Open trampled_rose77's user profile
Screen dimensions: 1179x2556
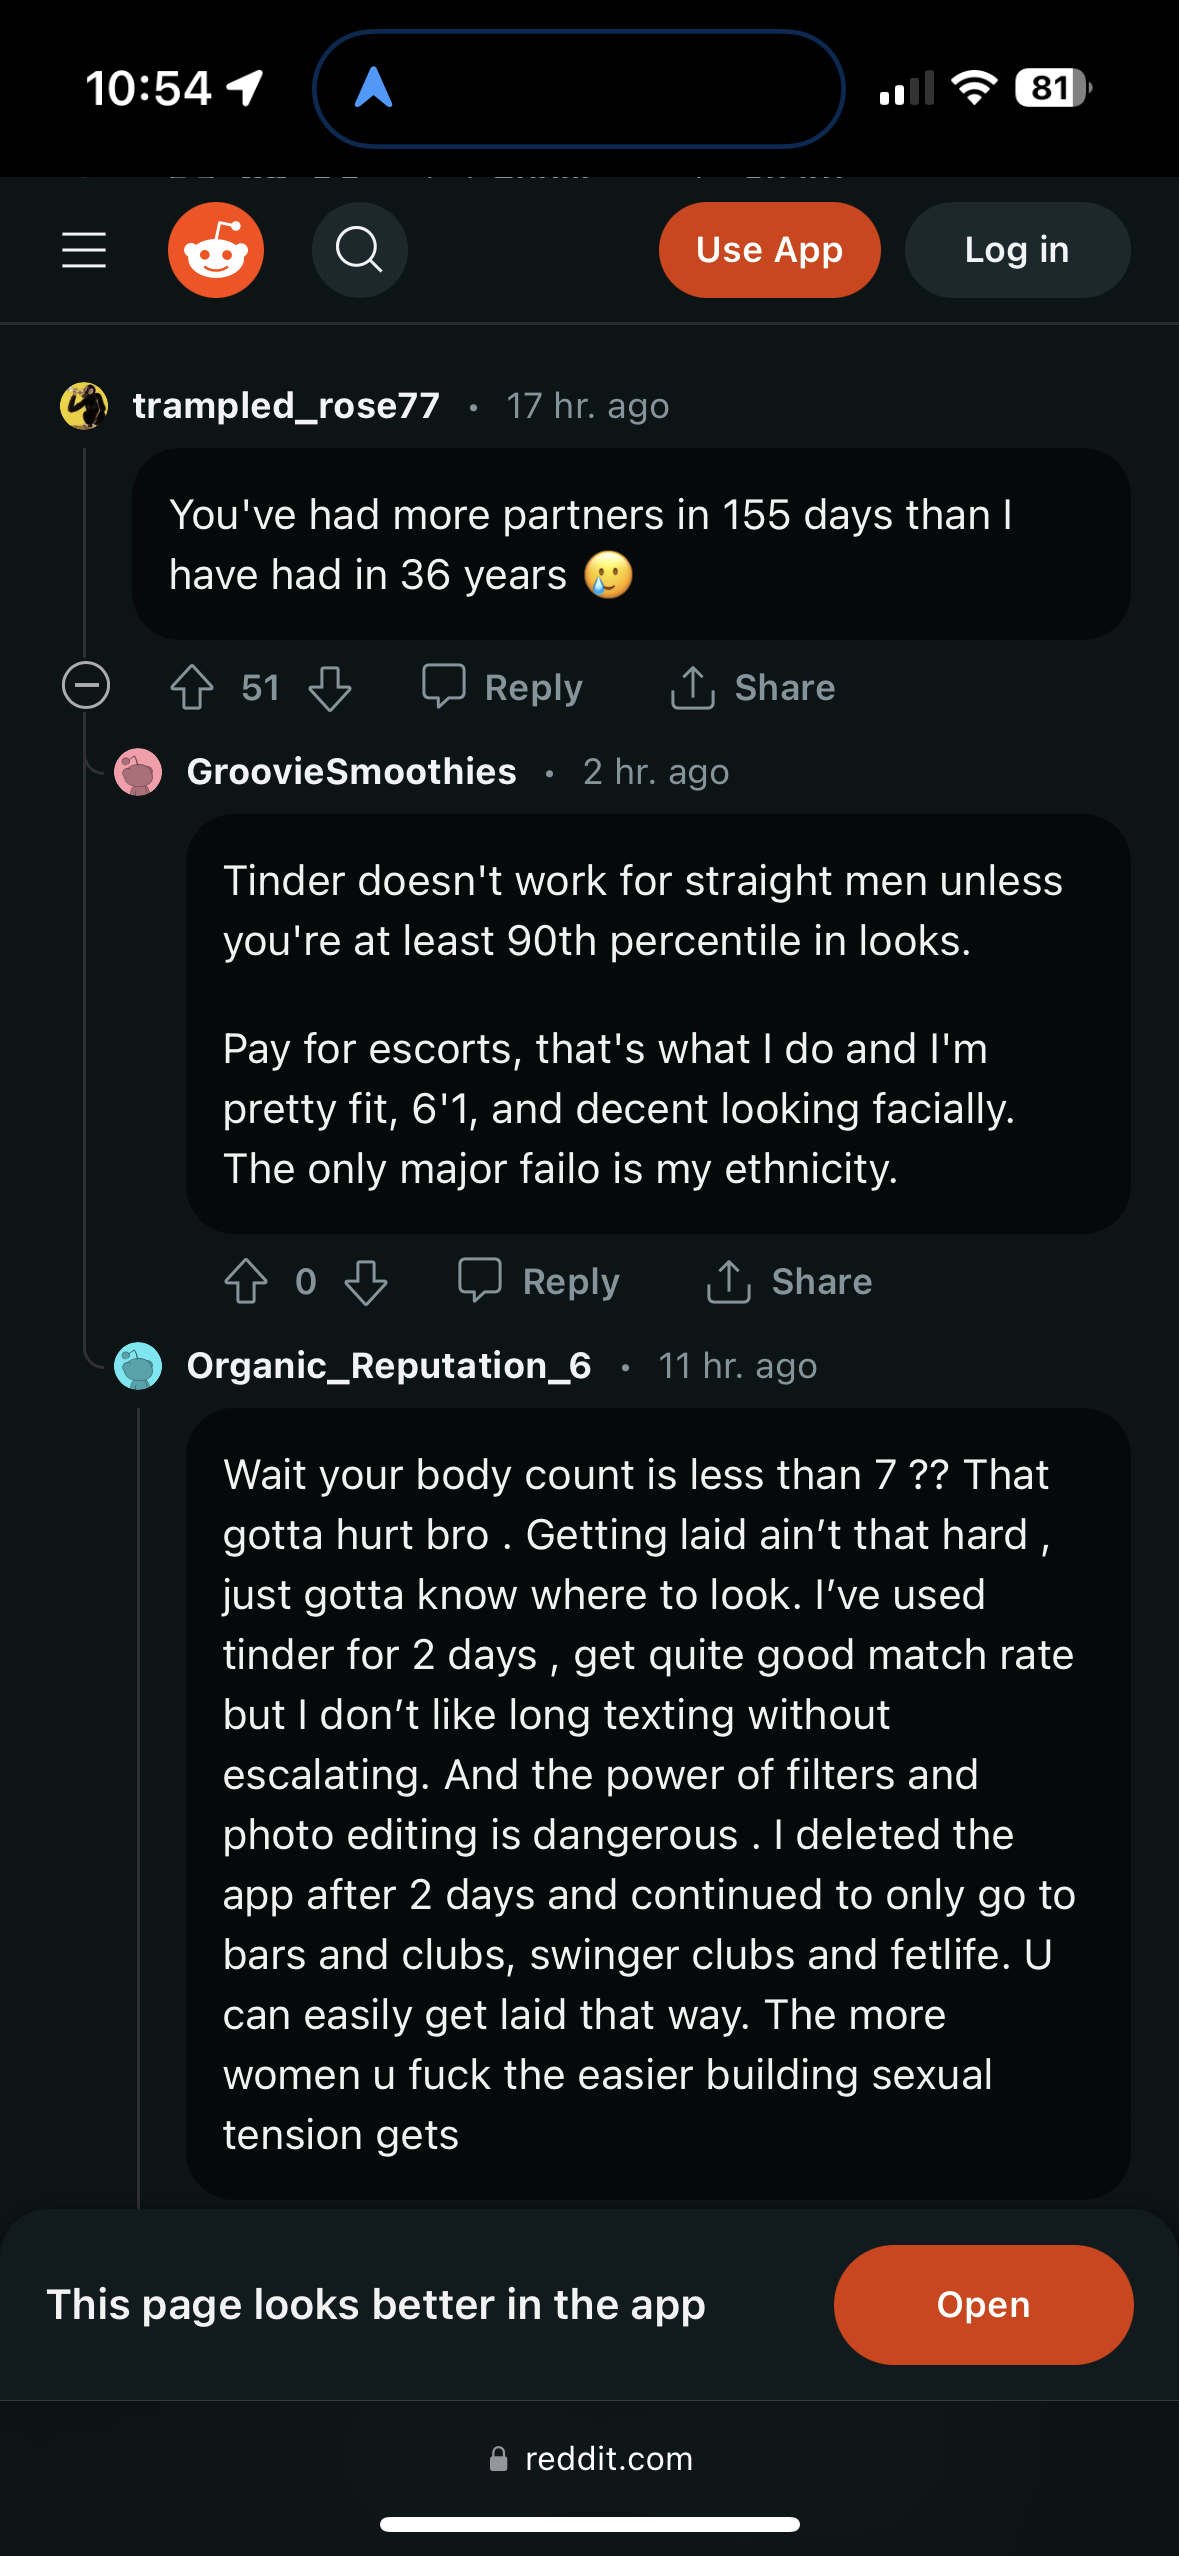[286, 406]
